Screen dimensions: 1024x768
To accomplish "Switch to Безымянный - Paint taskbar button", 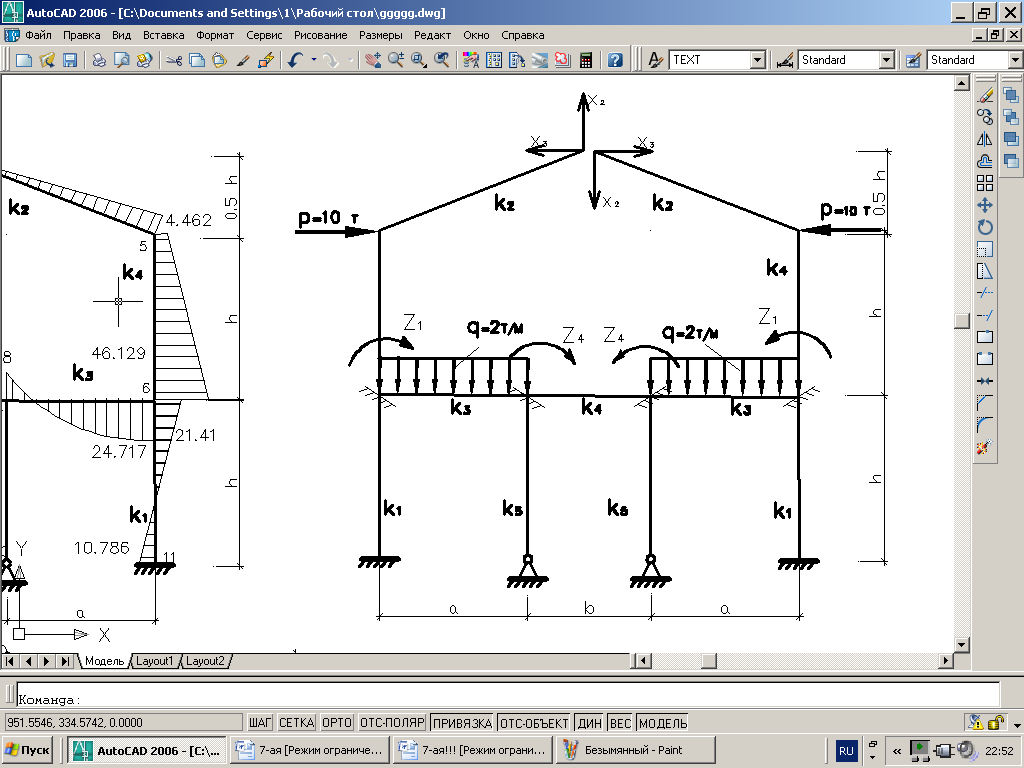I will point(636,750).
